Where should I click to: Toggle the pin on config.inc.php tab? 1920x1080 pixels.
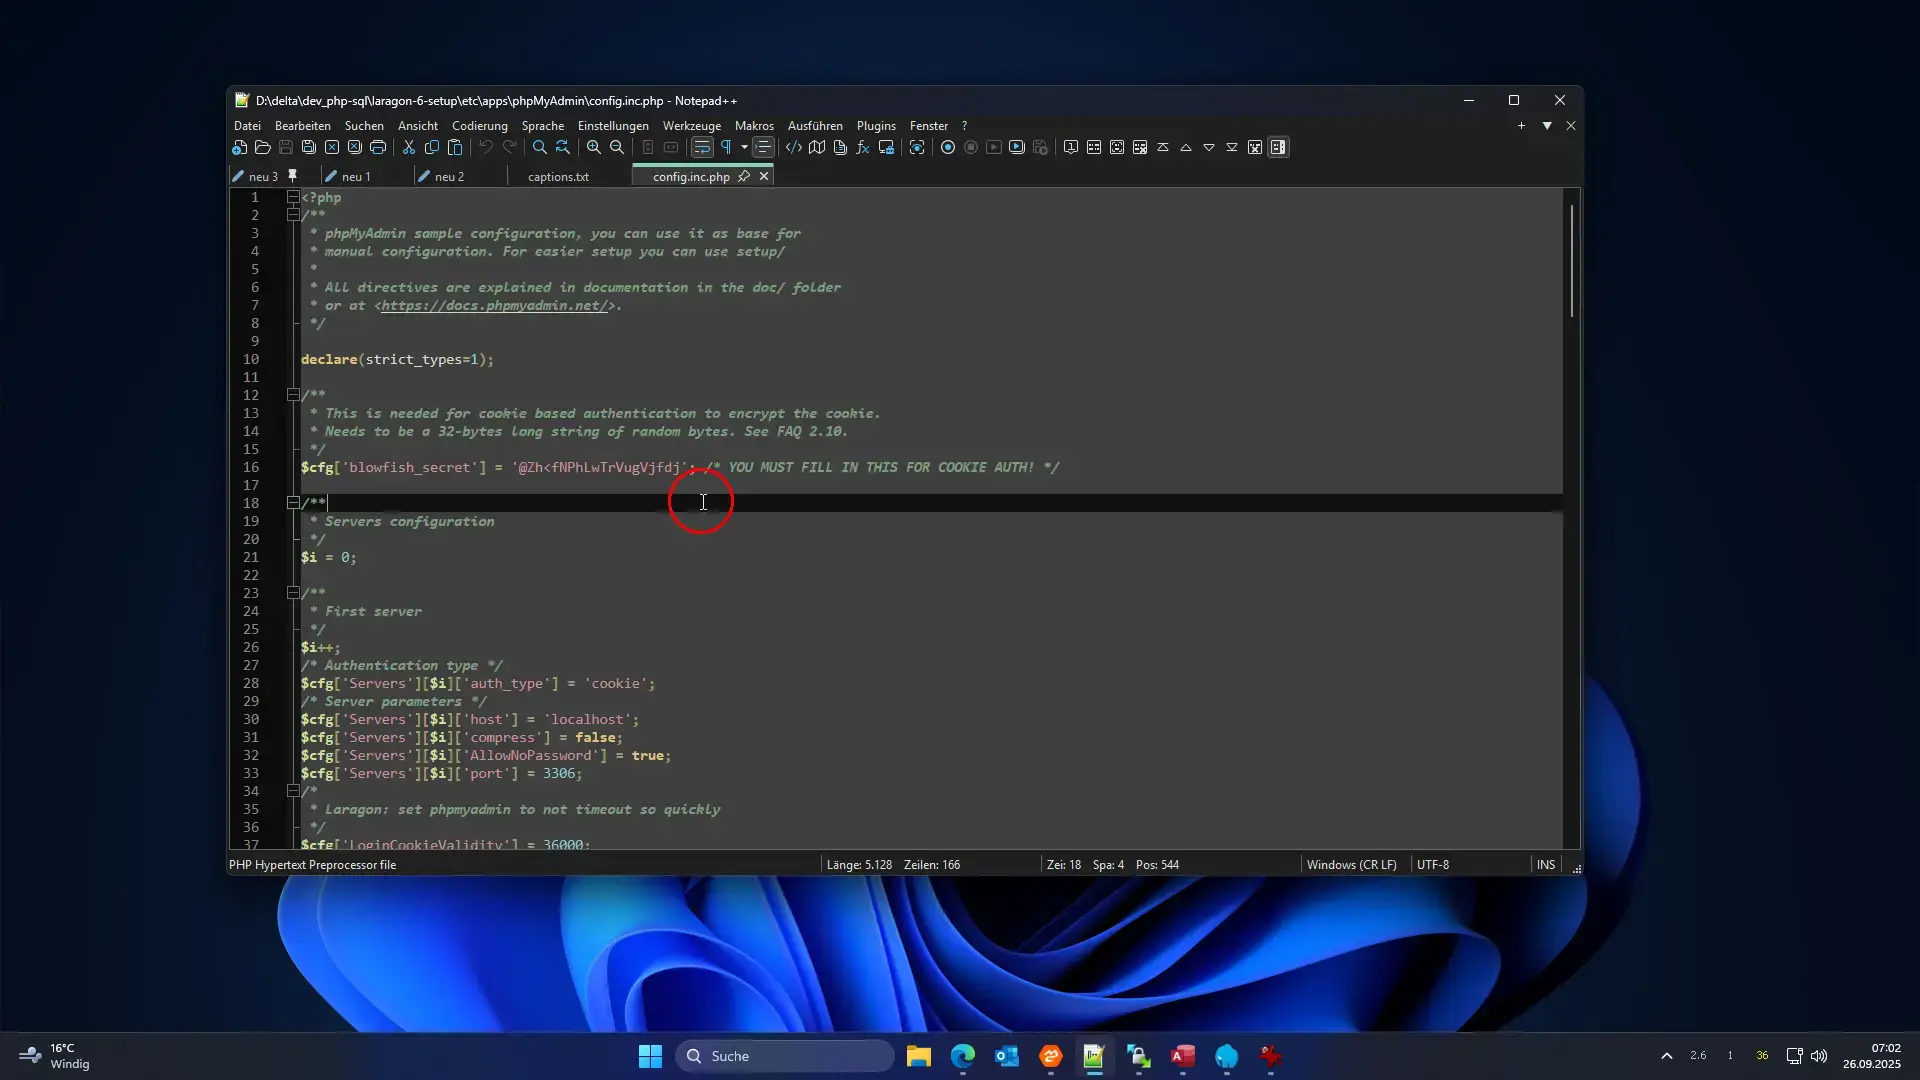744,176
